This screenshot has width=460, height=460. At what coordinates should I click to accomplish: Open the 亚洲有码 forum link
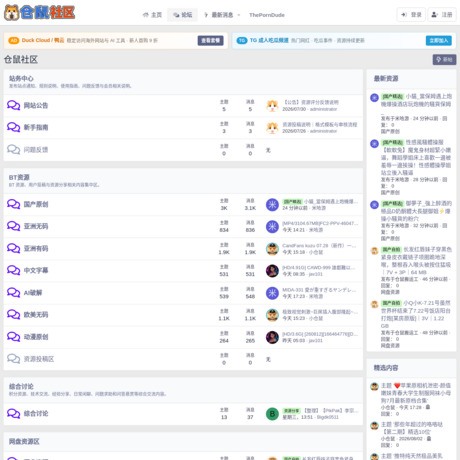[x=36, y=248]
